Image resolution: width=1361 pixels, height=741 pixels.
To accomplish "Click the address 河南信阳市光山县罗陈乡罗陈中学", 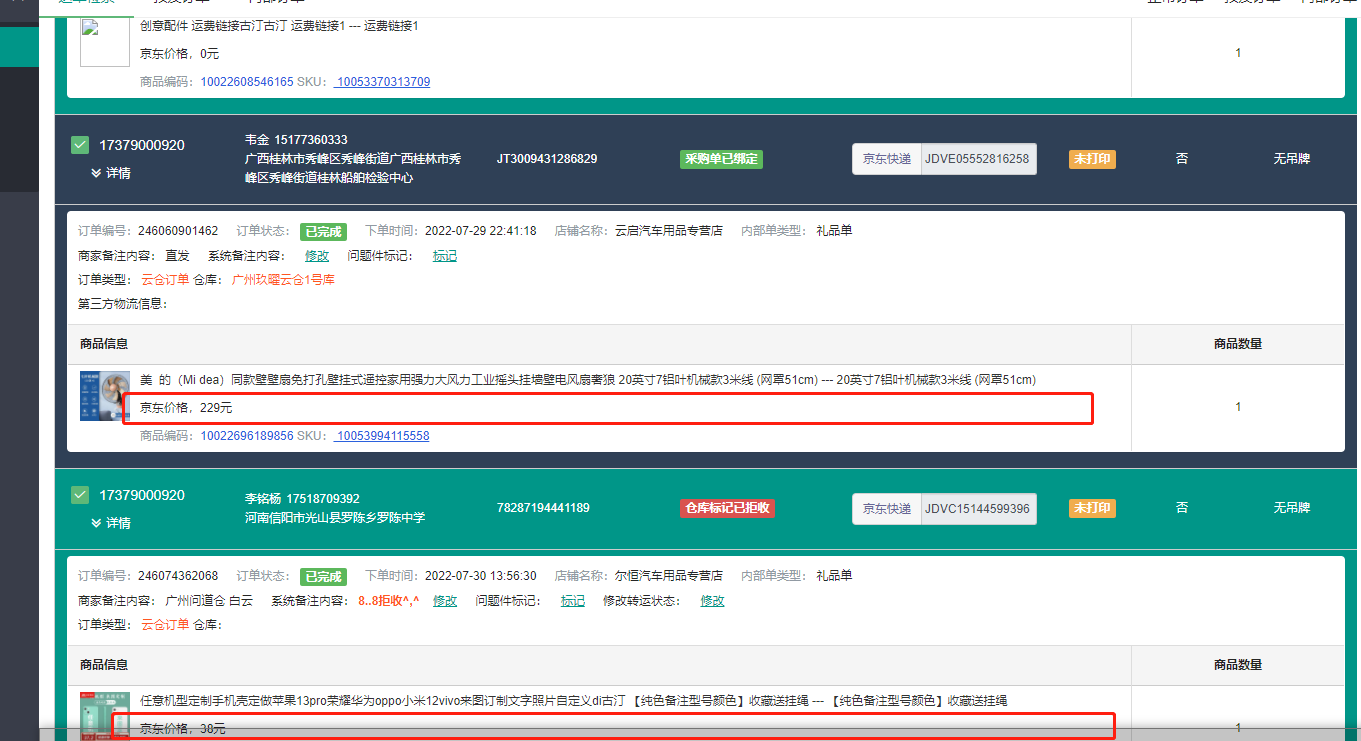I will 335,518.
